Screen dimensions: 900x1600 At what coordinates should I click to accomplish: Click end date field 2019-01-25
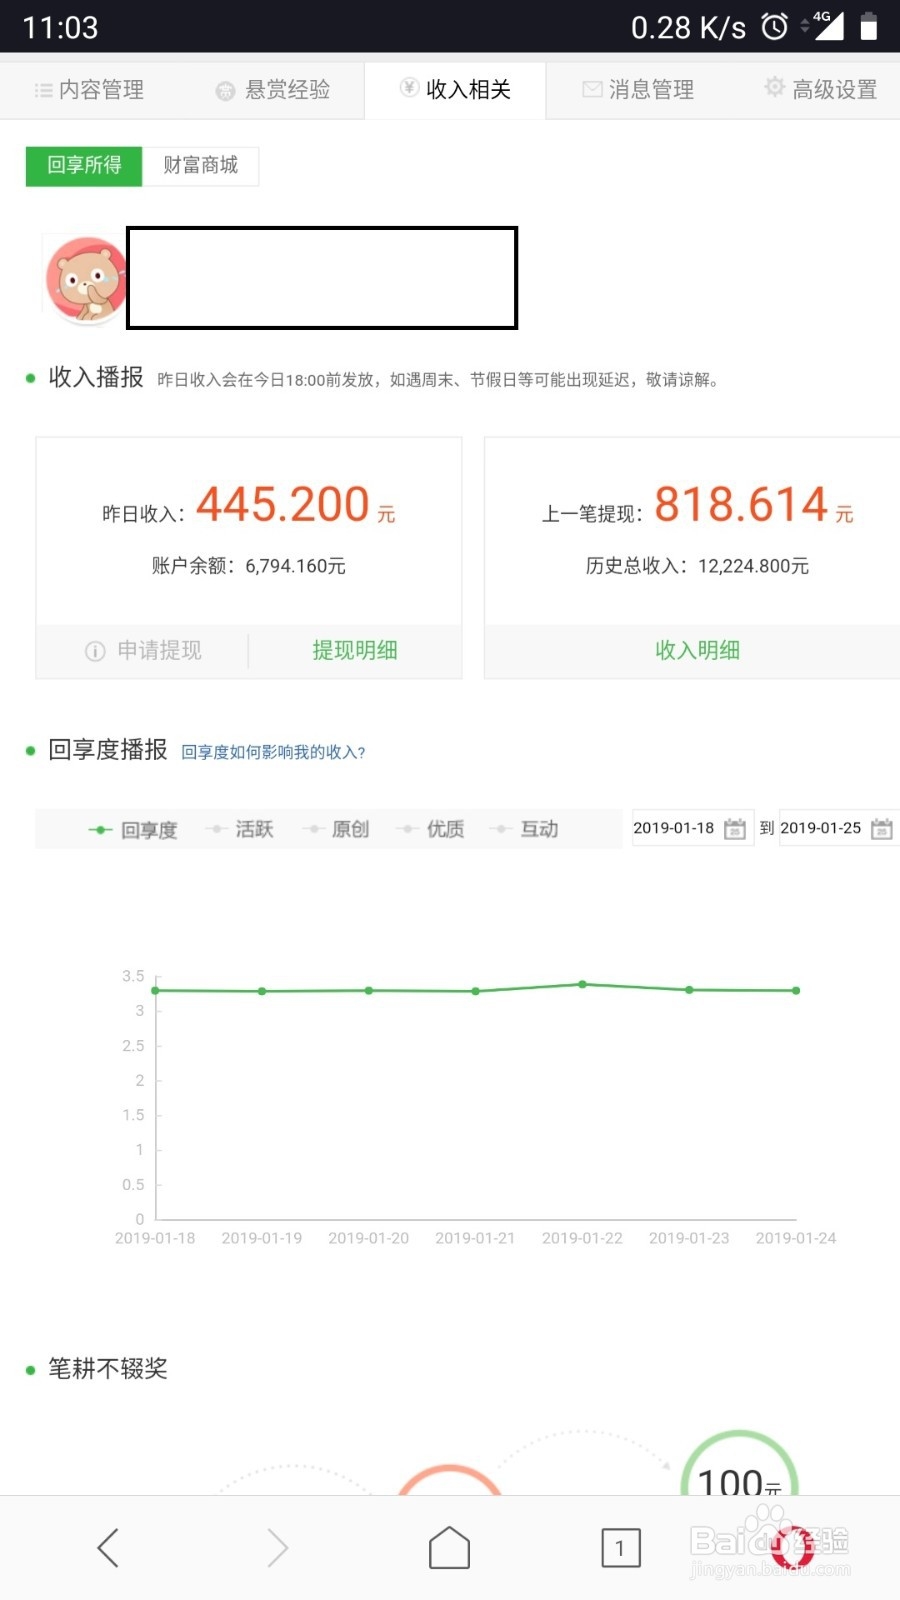point(838,829)
